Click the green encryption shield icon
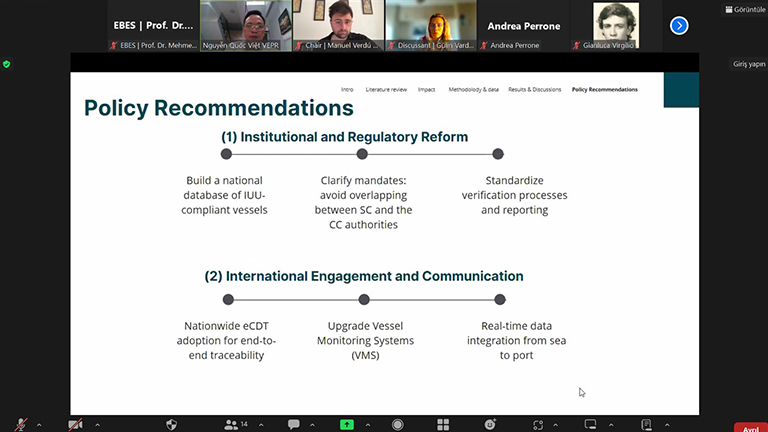 [x=7, y=64]
